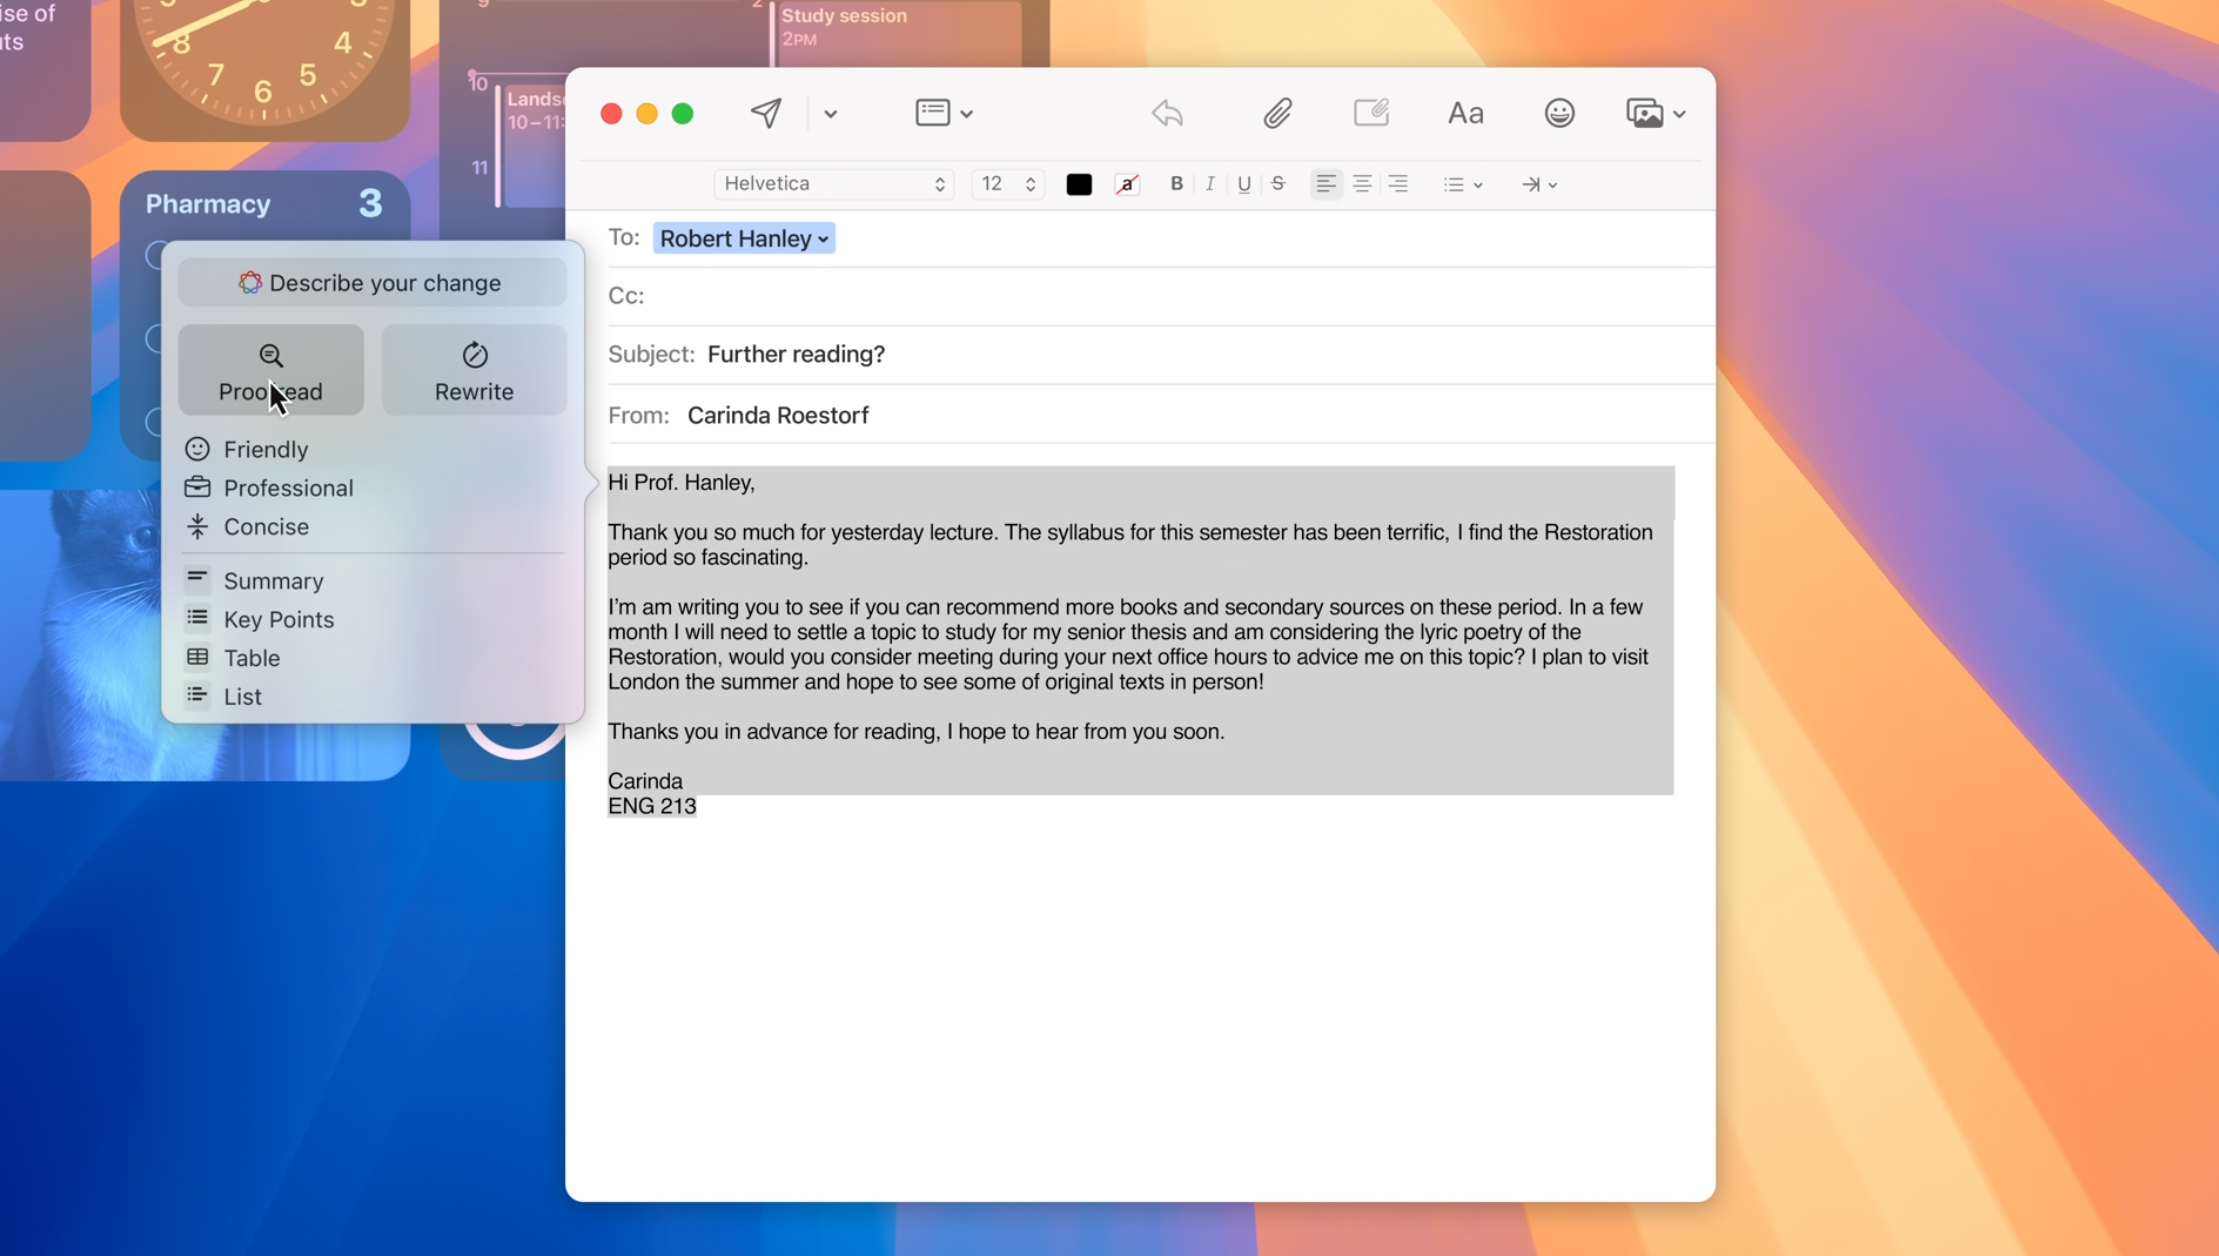Click the Describe your change field
Screen dimensions: 2219x1256
pos(372,283)
